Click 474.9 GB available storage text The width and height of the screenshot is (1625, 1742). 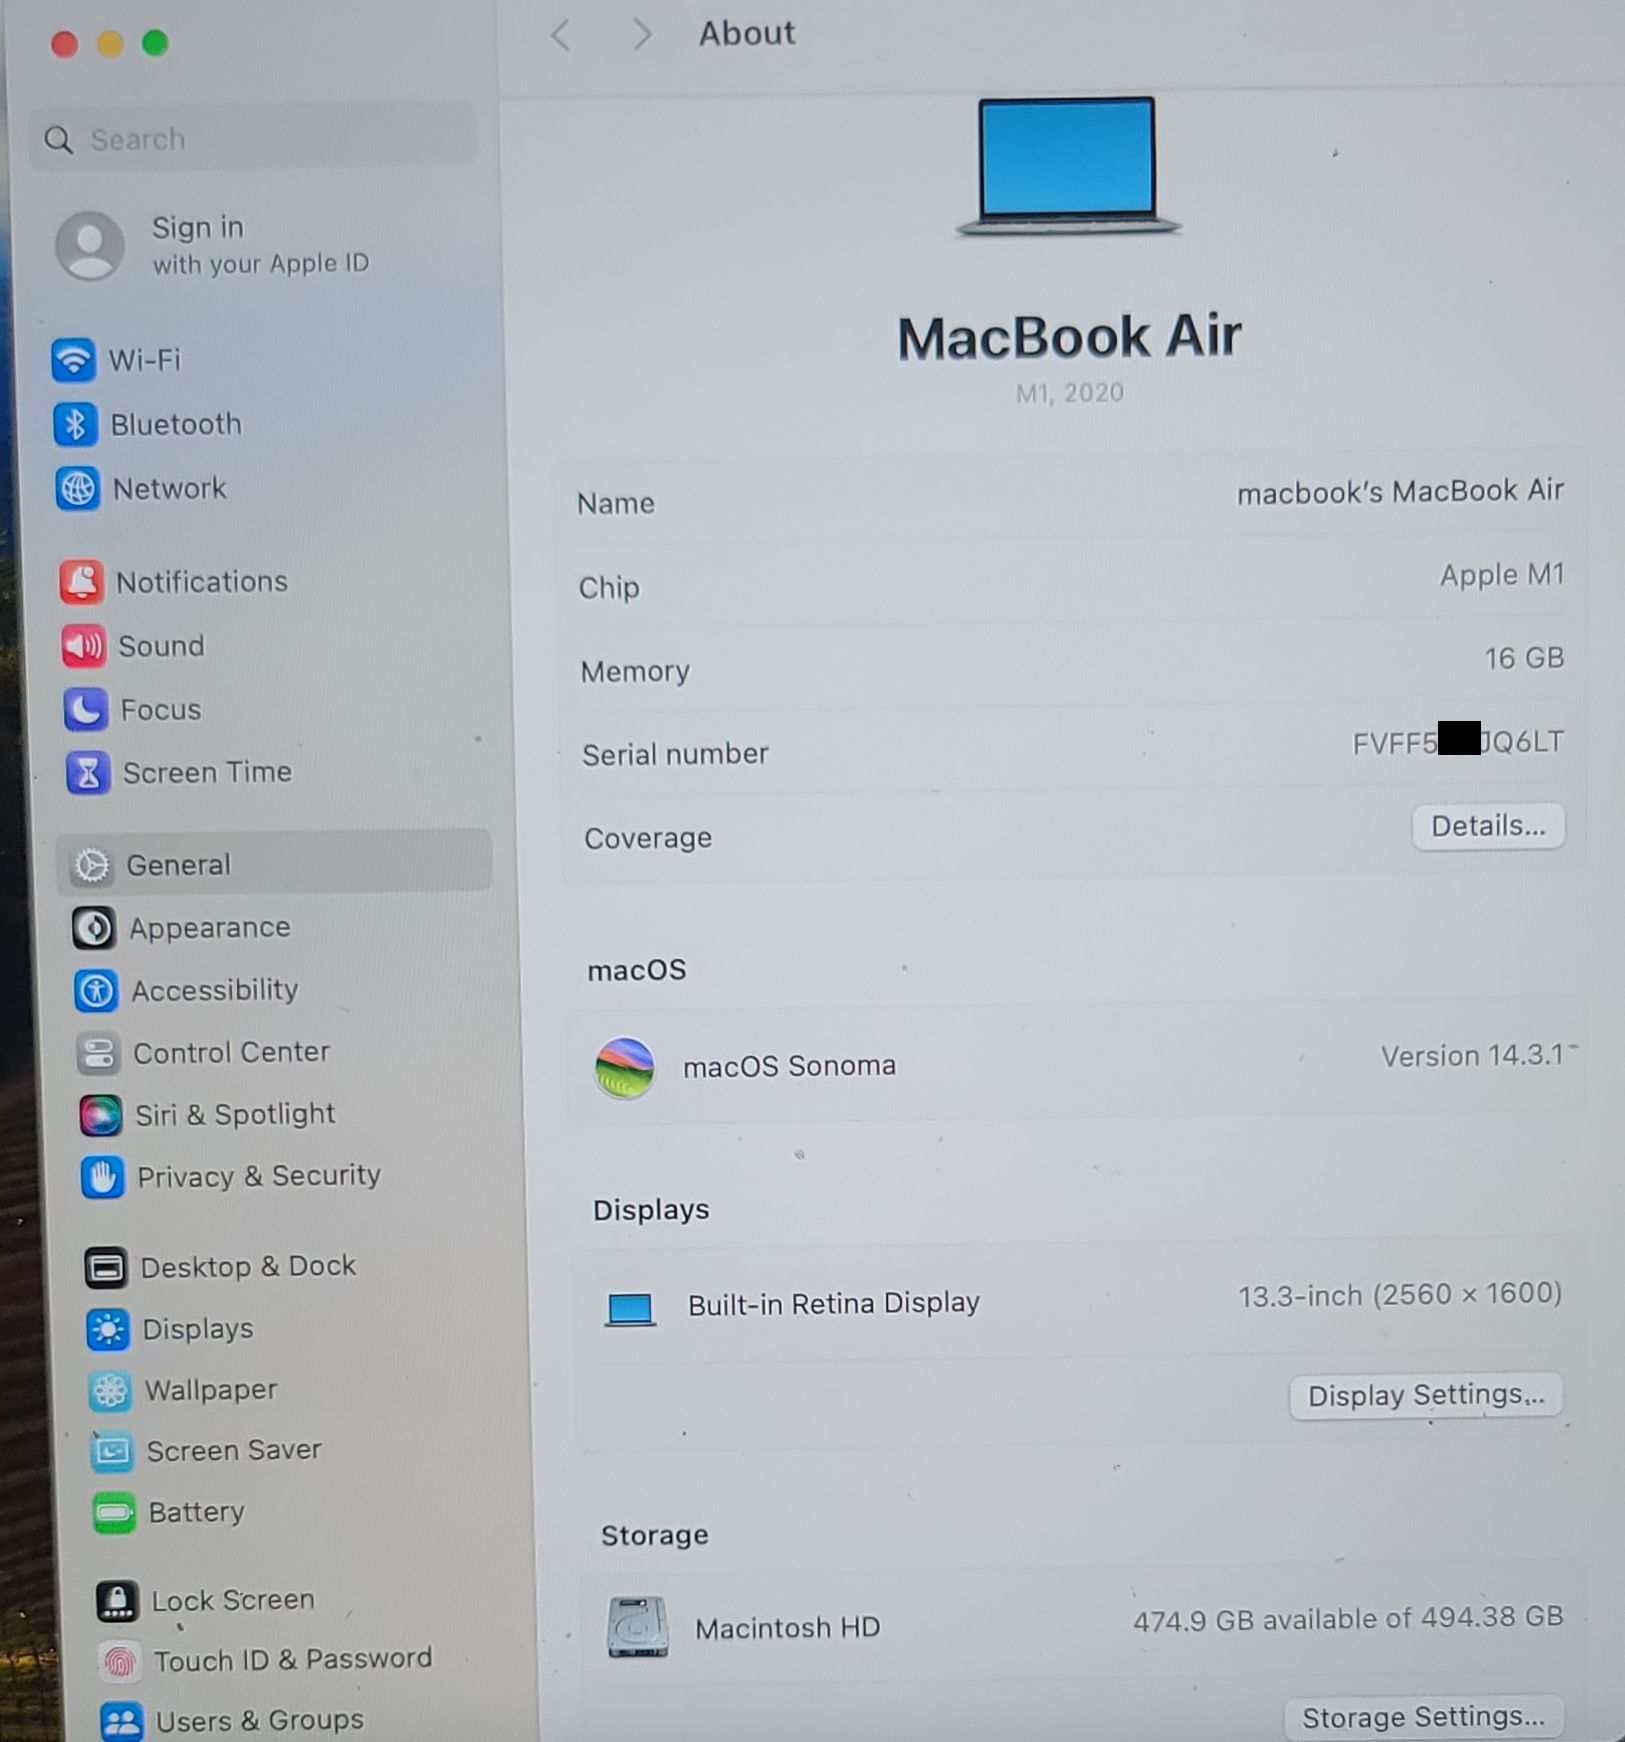coord(1348,1619)
